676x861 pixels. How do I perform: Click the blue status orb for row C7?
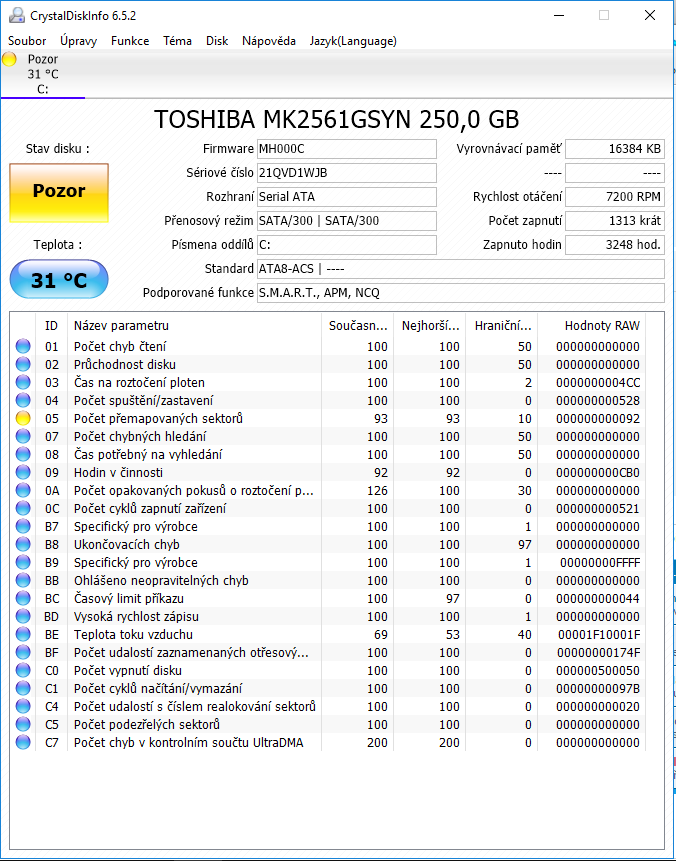[23, 743]
